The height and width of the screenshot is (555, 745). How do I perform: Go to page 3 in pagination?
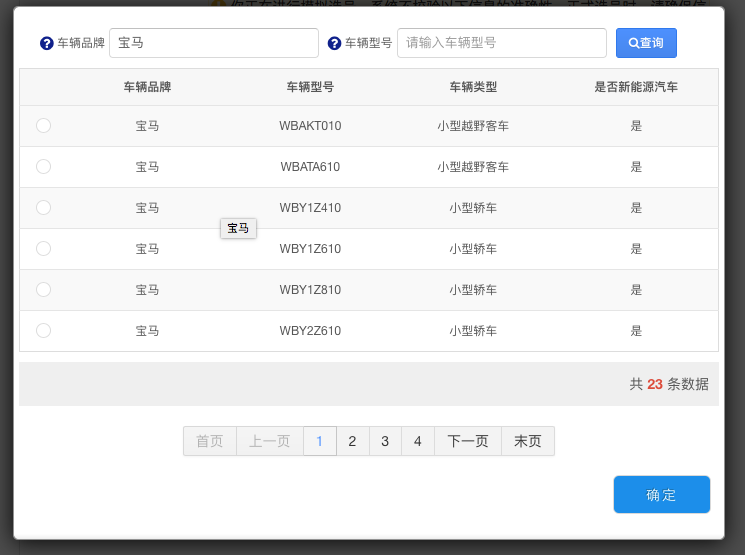385,441
